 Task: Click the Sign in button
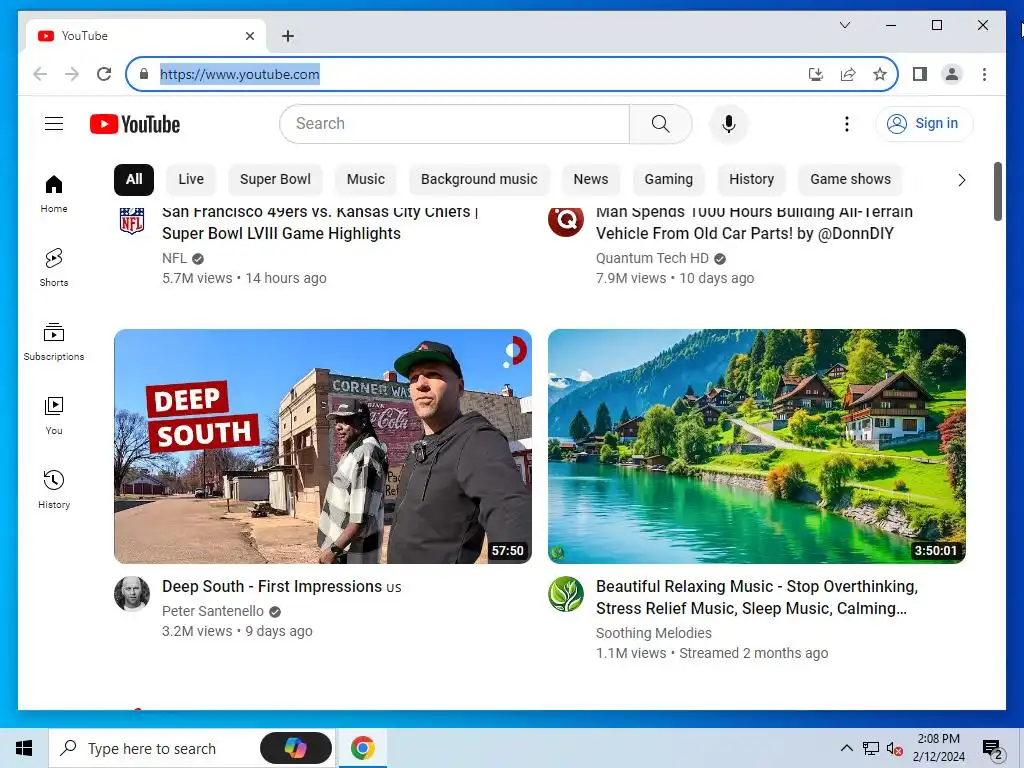pyautogui.click(x=924, y=123)
